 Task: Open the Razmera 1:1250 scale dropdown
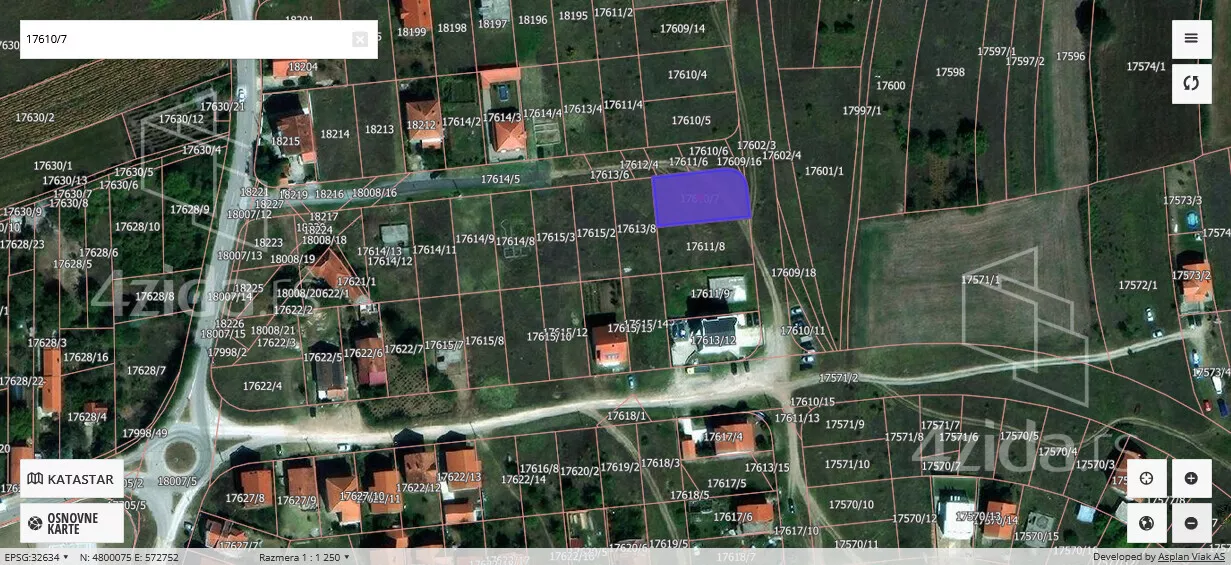[304, 557]
